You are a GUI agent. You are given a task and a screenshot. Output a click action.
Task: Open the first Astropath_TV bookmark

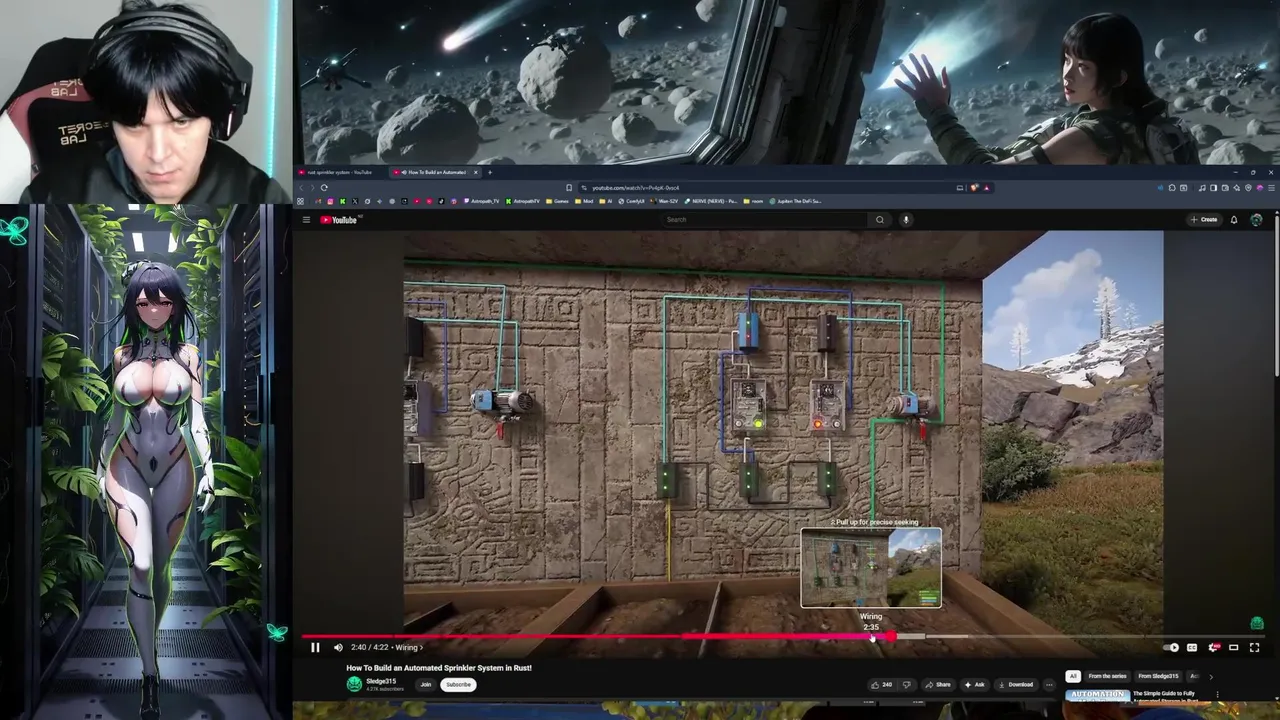pyautogui.click(x=481, y=201)
